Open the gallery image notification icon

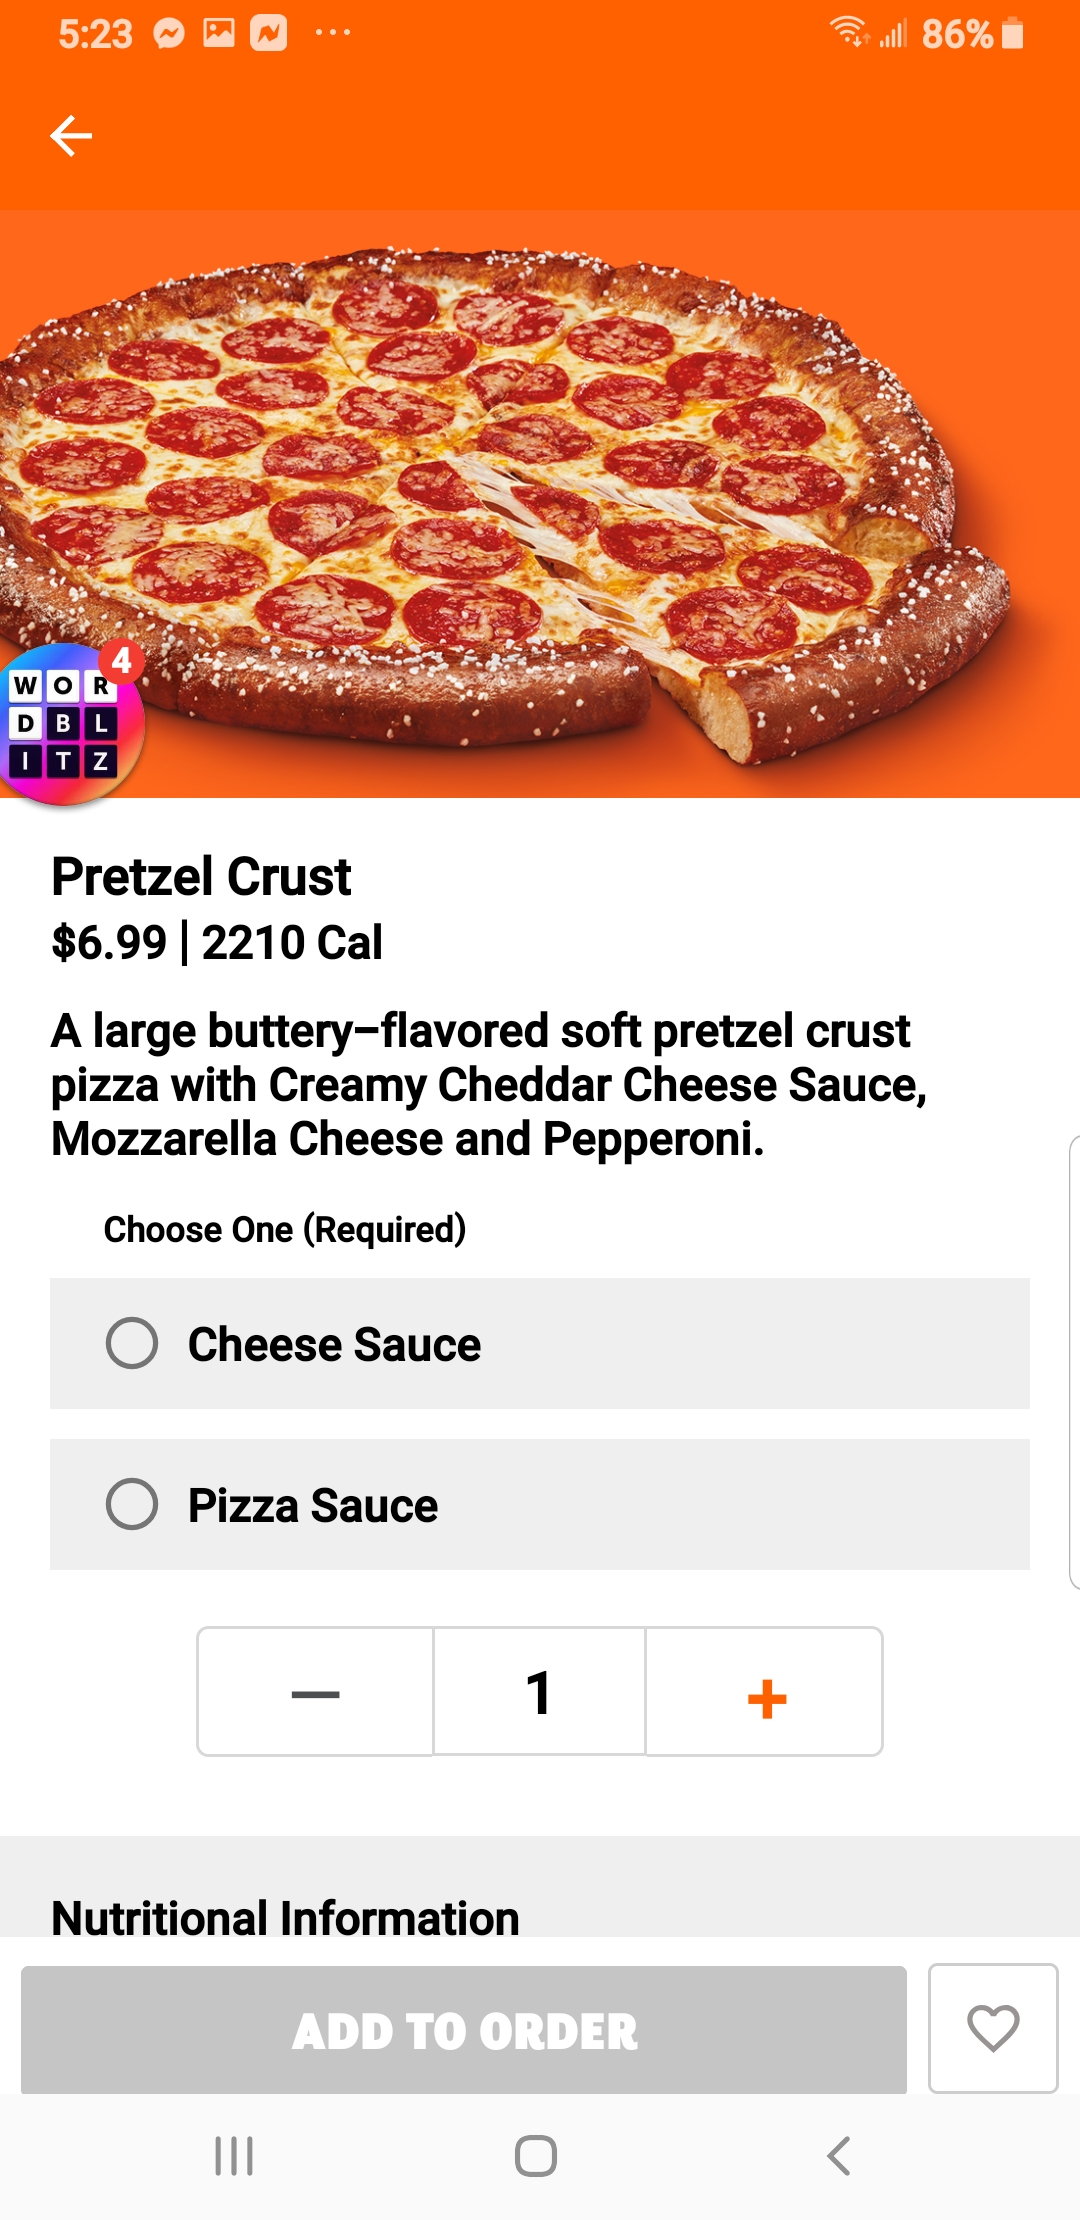[x=219, y=33]
